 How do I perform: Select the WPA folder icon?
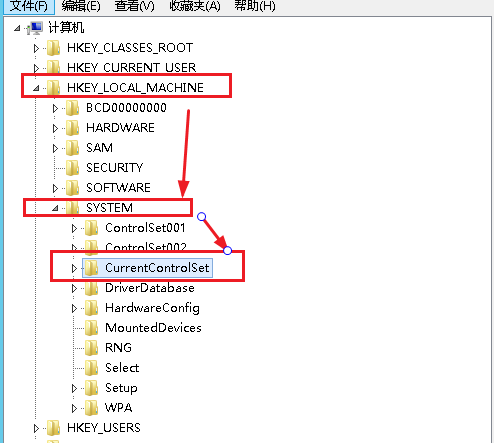click(x=91, y=408)
